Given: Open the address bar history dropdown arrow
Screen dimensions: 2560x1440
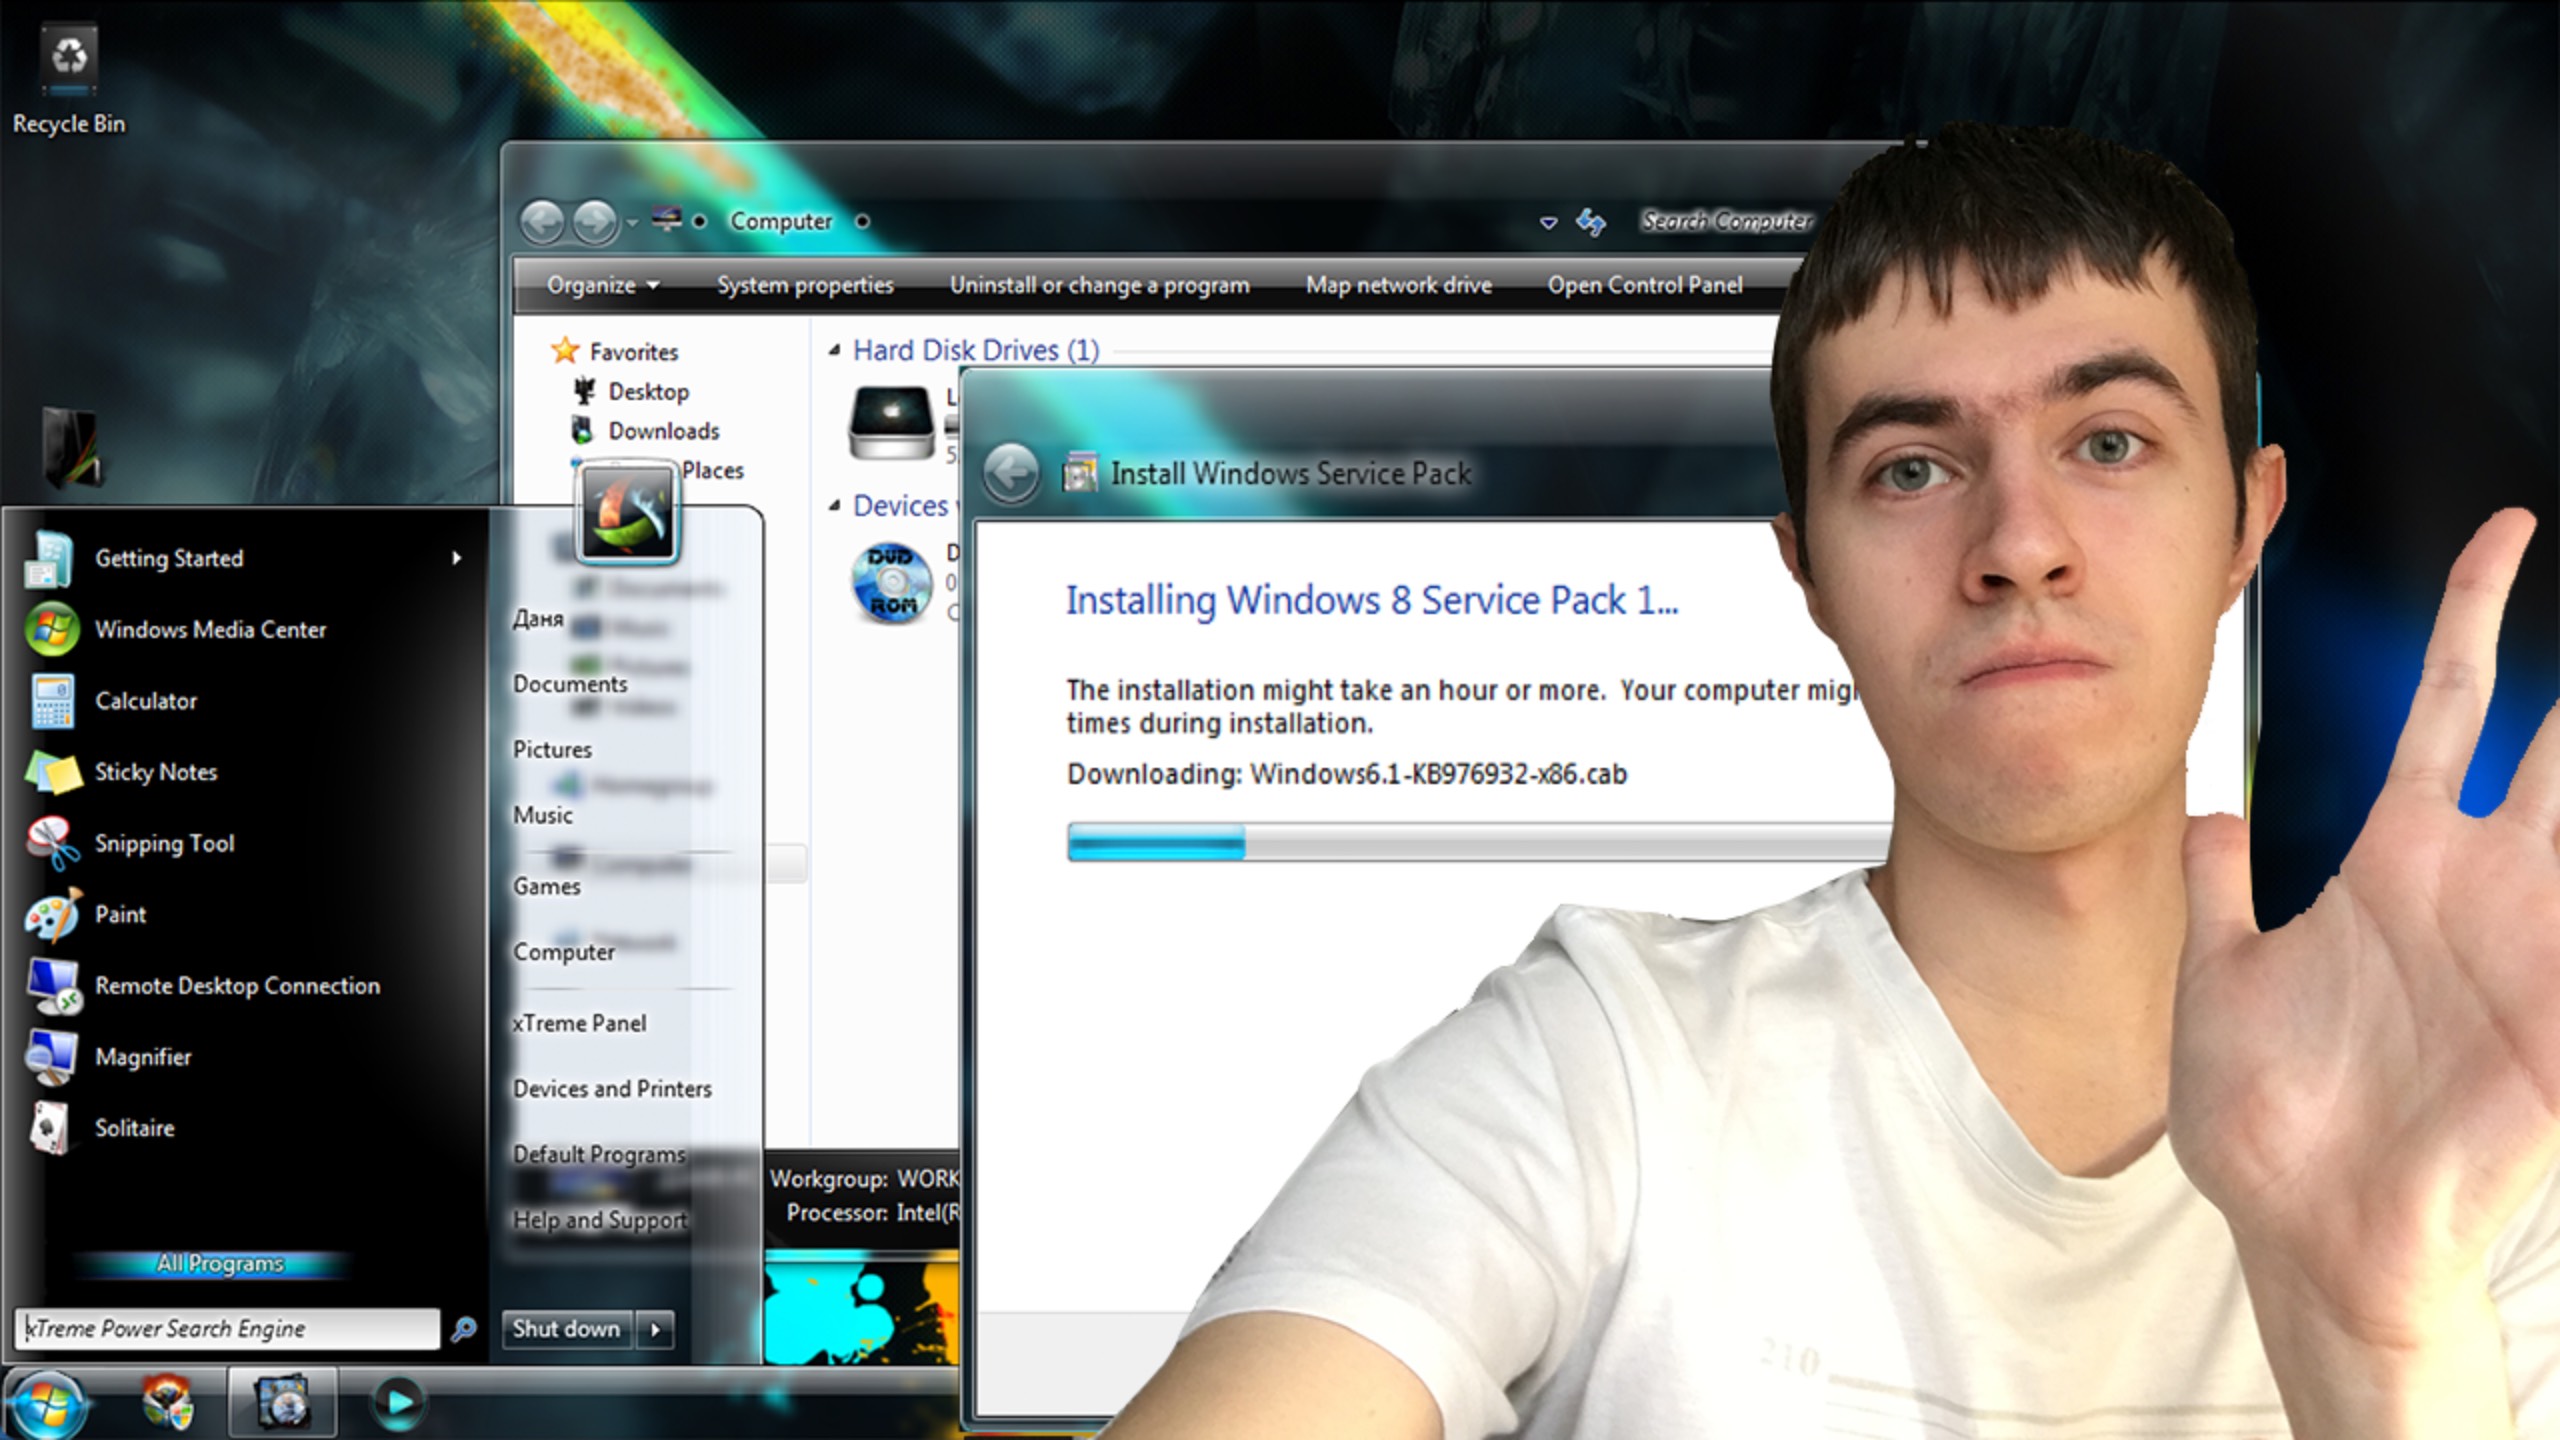Looking at the screenshot, I should 1548,222.
